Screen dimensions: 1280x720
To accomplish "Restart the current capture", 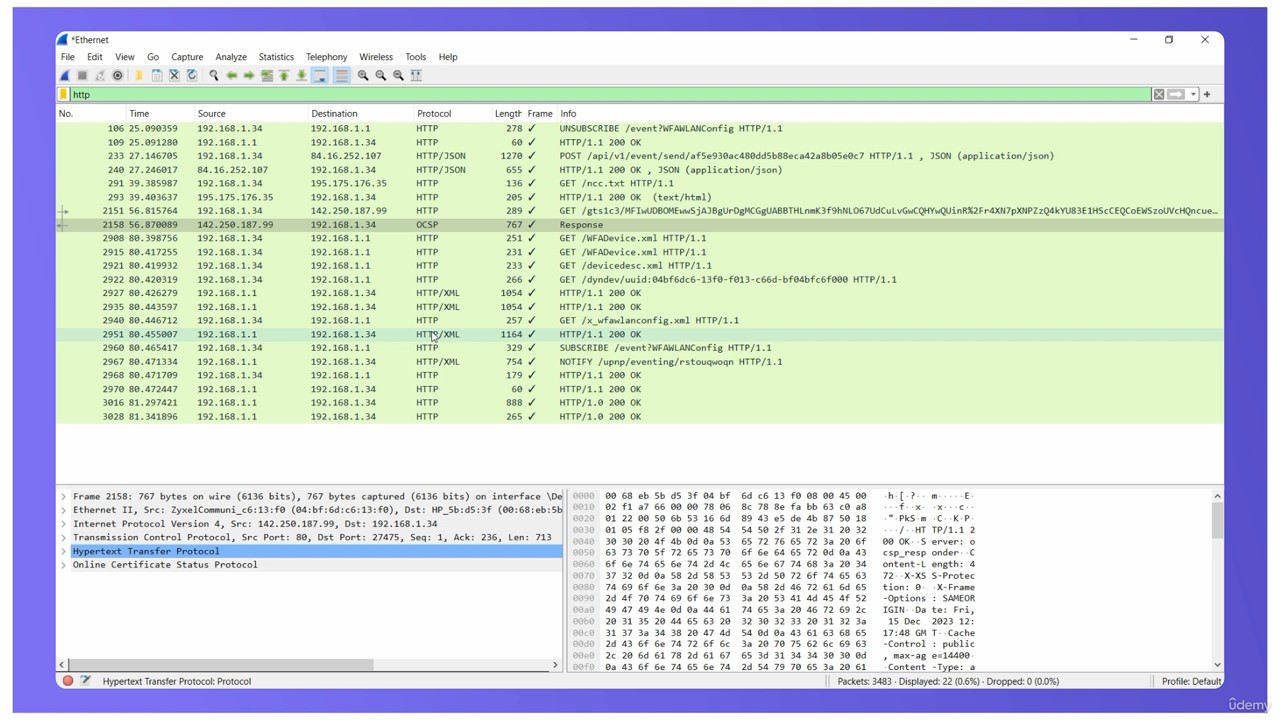I will (x=100, y=75).
